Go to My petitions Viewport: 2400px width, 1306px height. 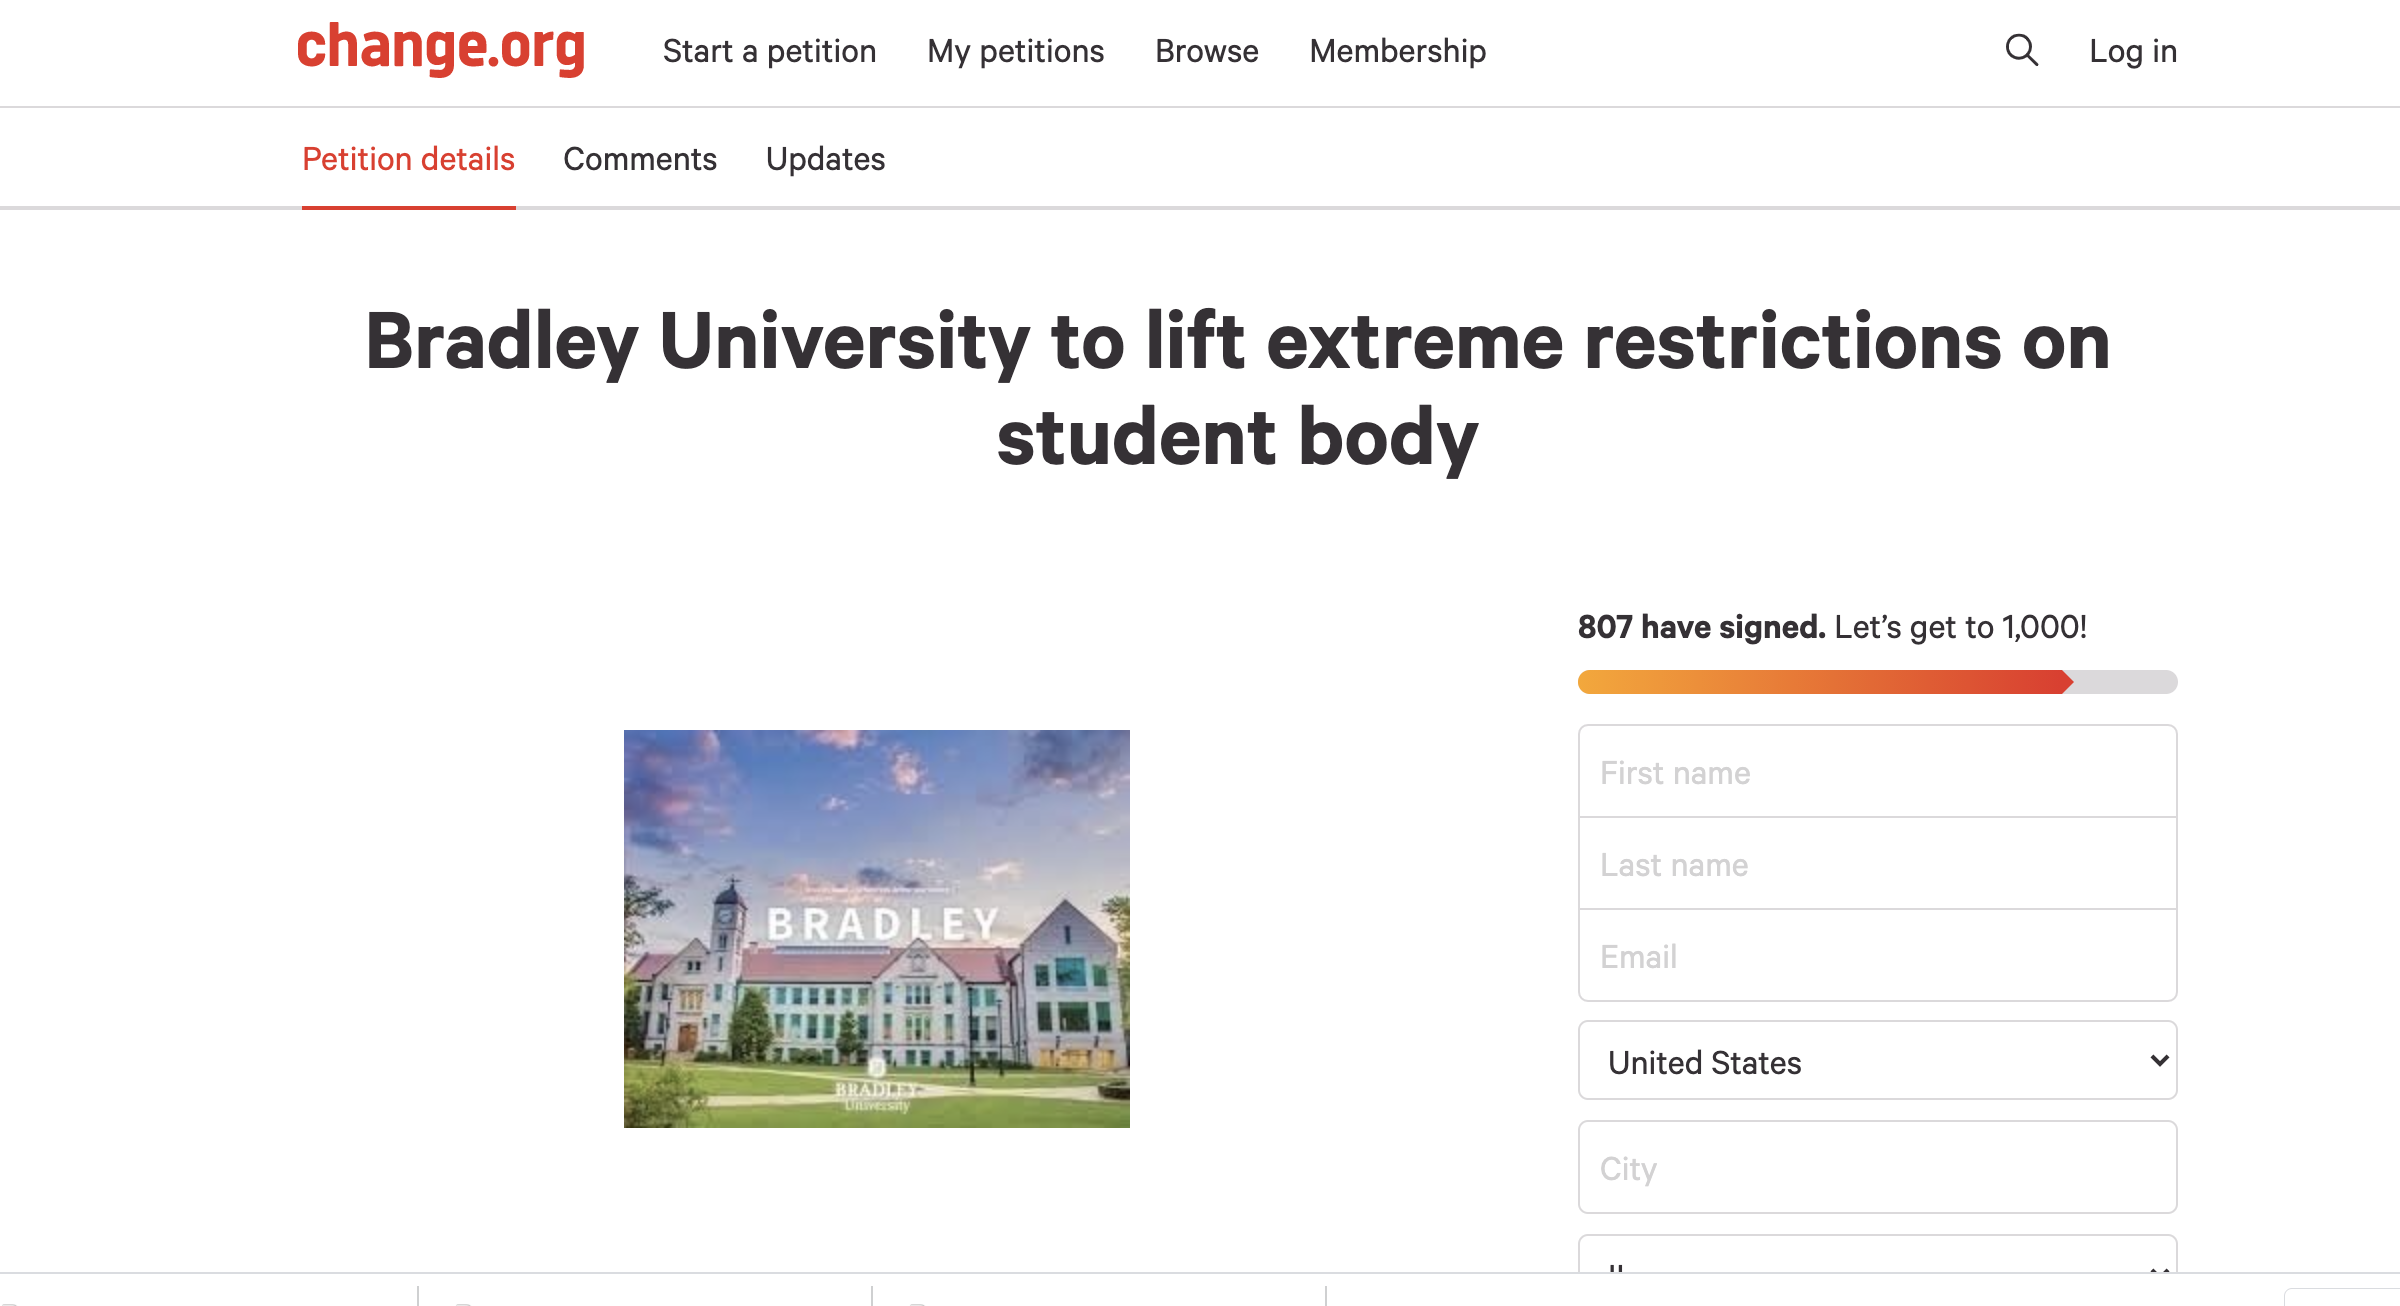[1015, 51]
